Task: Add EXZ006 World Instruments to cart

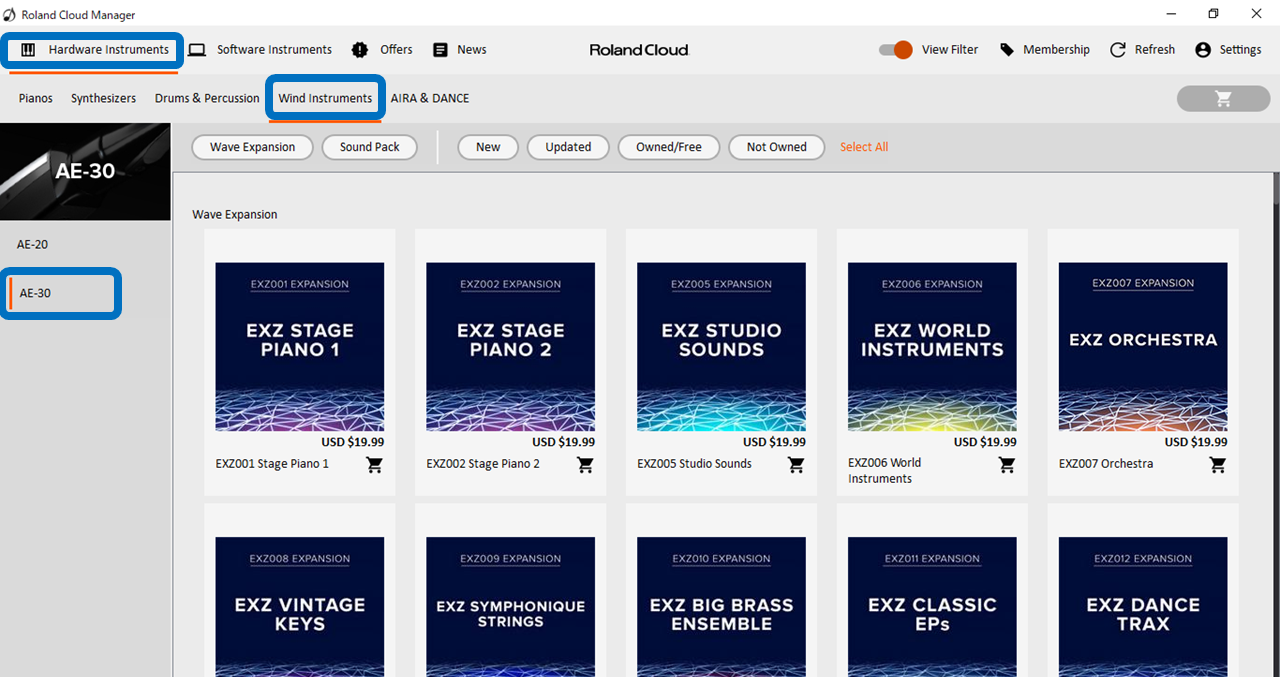Action: tap(1007, 465)
